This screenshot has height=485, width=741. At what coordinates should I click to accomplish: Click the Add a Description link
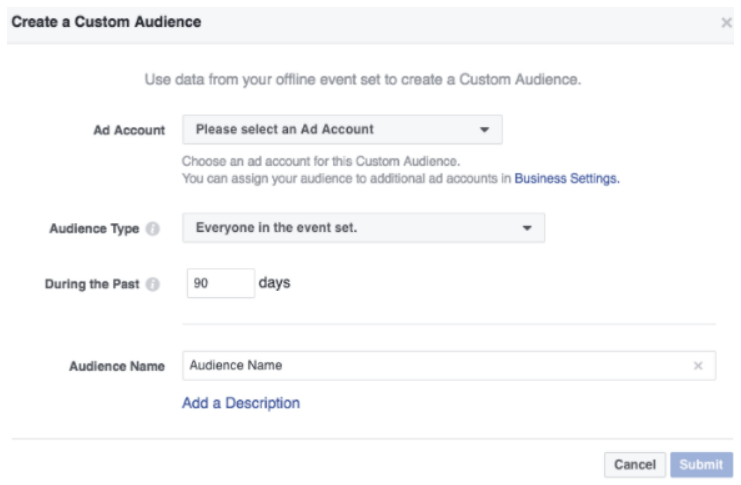tap(240, 404)
